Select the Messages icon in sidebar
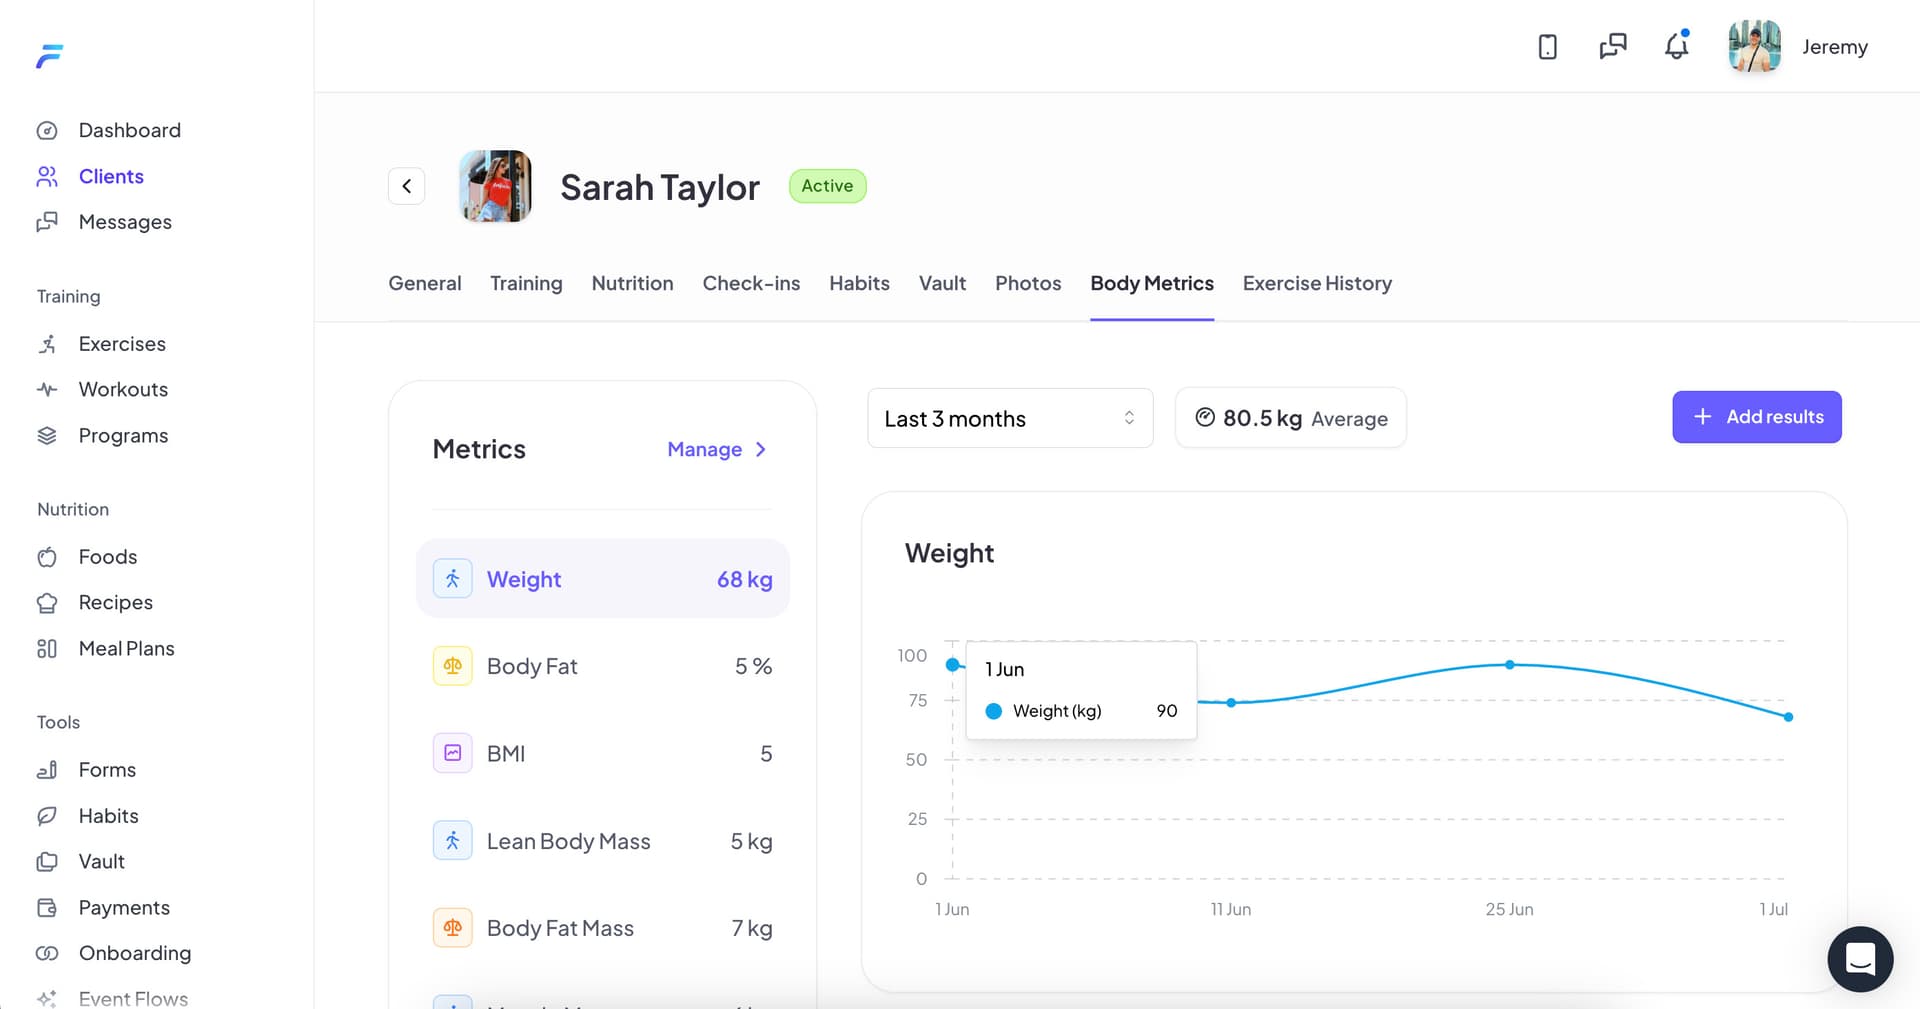The image size is (1920, 1009). pyautogui.click(x=48, y=221)
